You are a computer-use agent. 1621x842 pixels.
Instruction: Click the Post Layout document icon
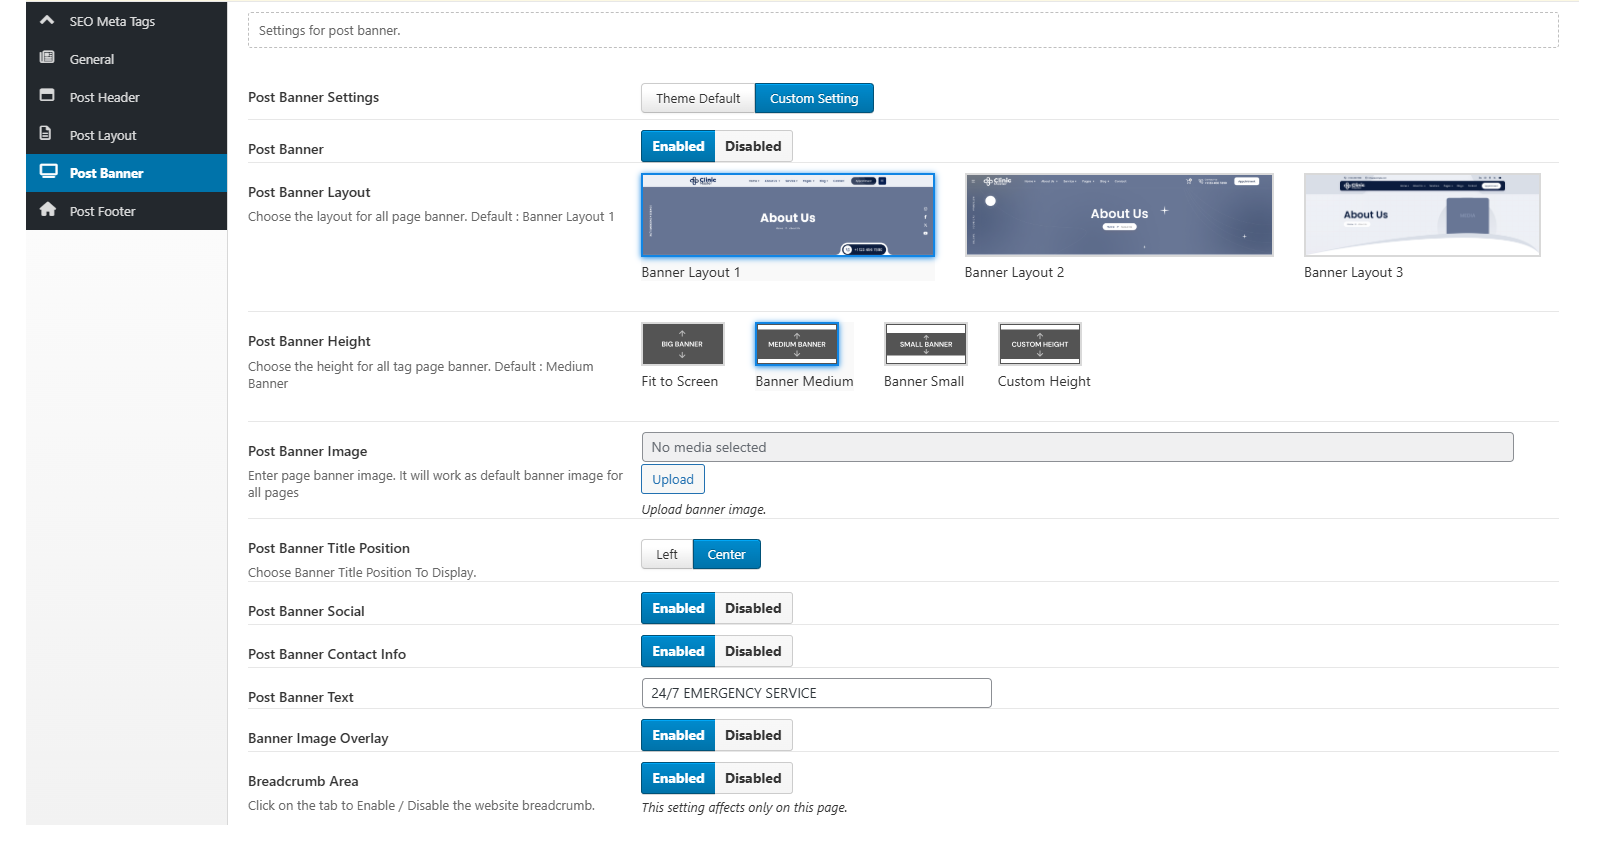coord(46,134)
